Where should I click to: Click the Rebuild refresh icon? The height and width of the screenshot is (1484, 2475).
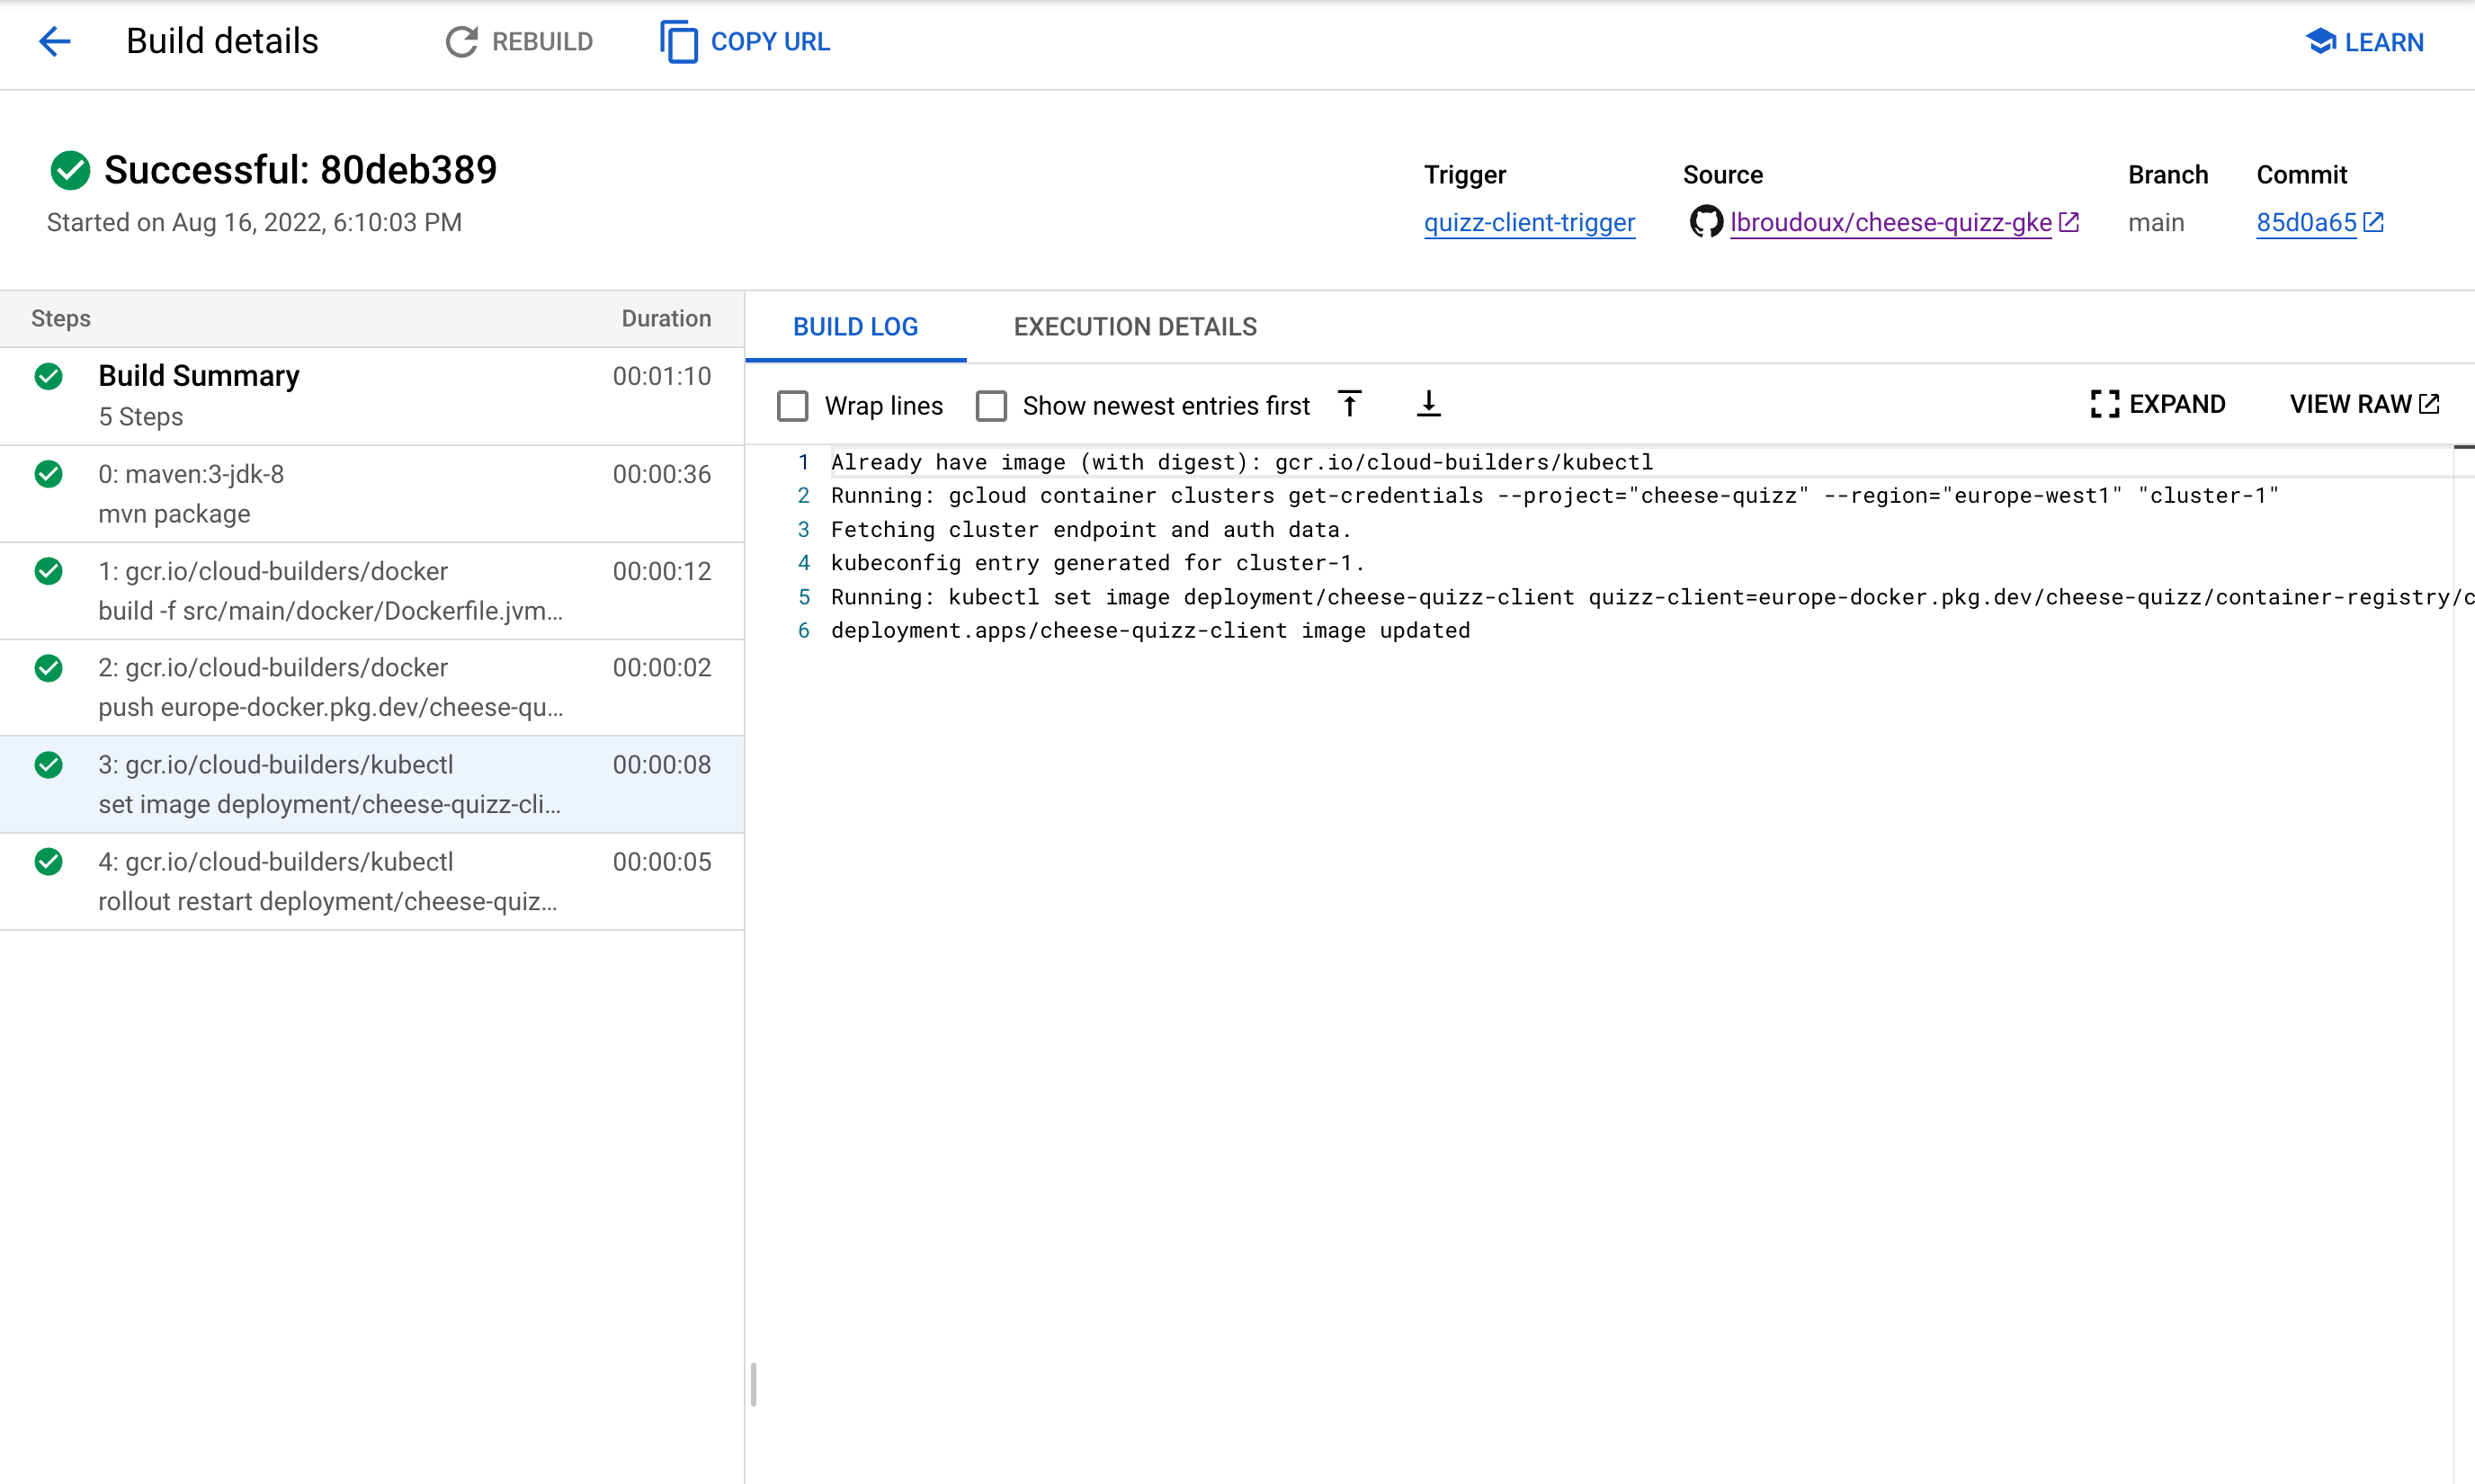[461, 42]
